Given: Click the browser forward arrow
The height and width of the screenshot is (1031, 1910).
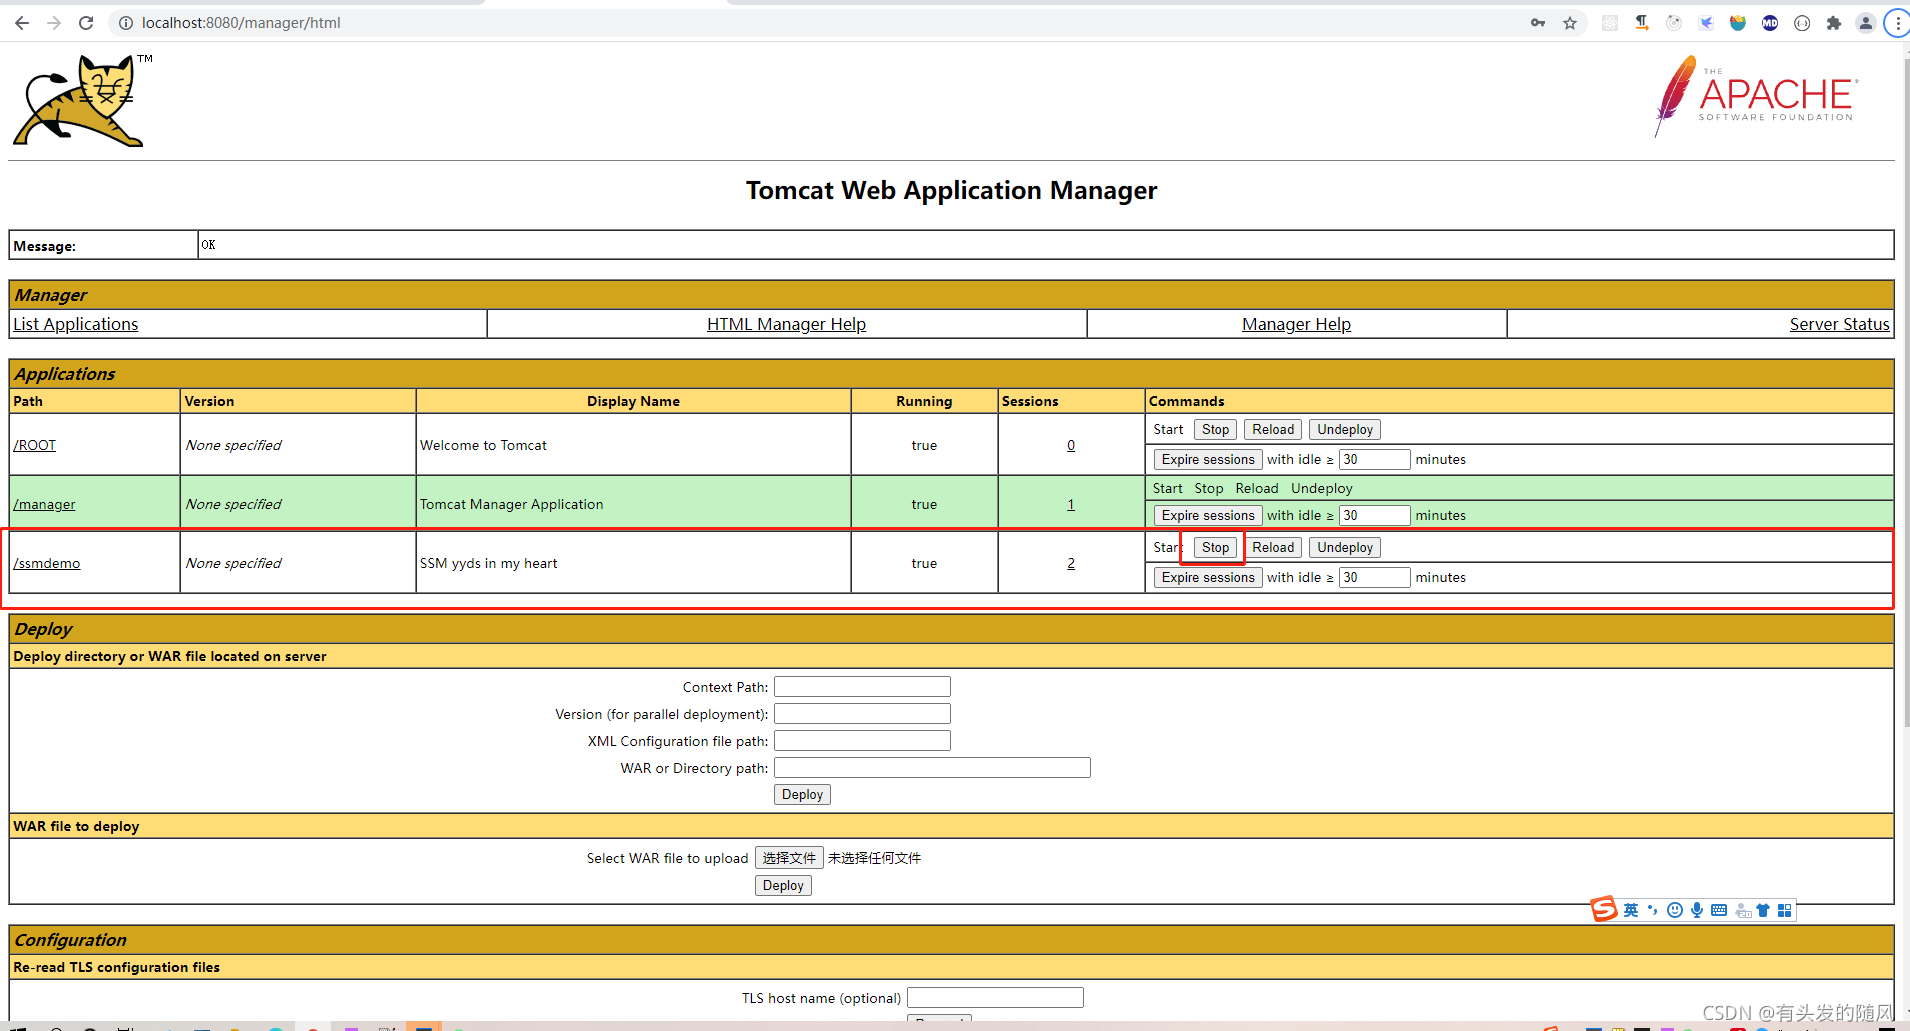Looking at the screenshot, I should tap(54, 23).
